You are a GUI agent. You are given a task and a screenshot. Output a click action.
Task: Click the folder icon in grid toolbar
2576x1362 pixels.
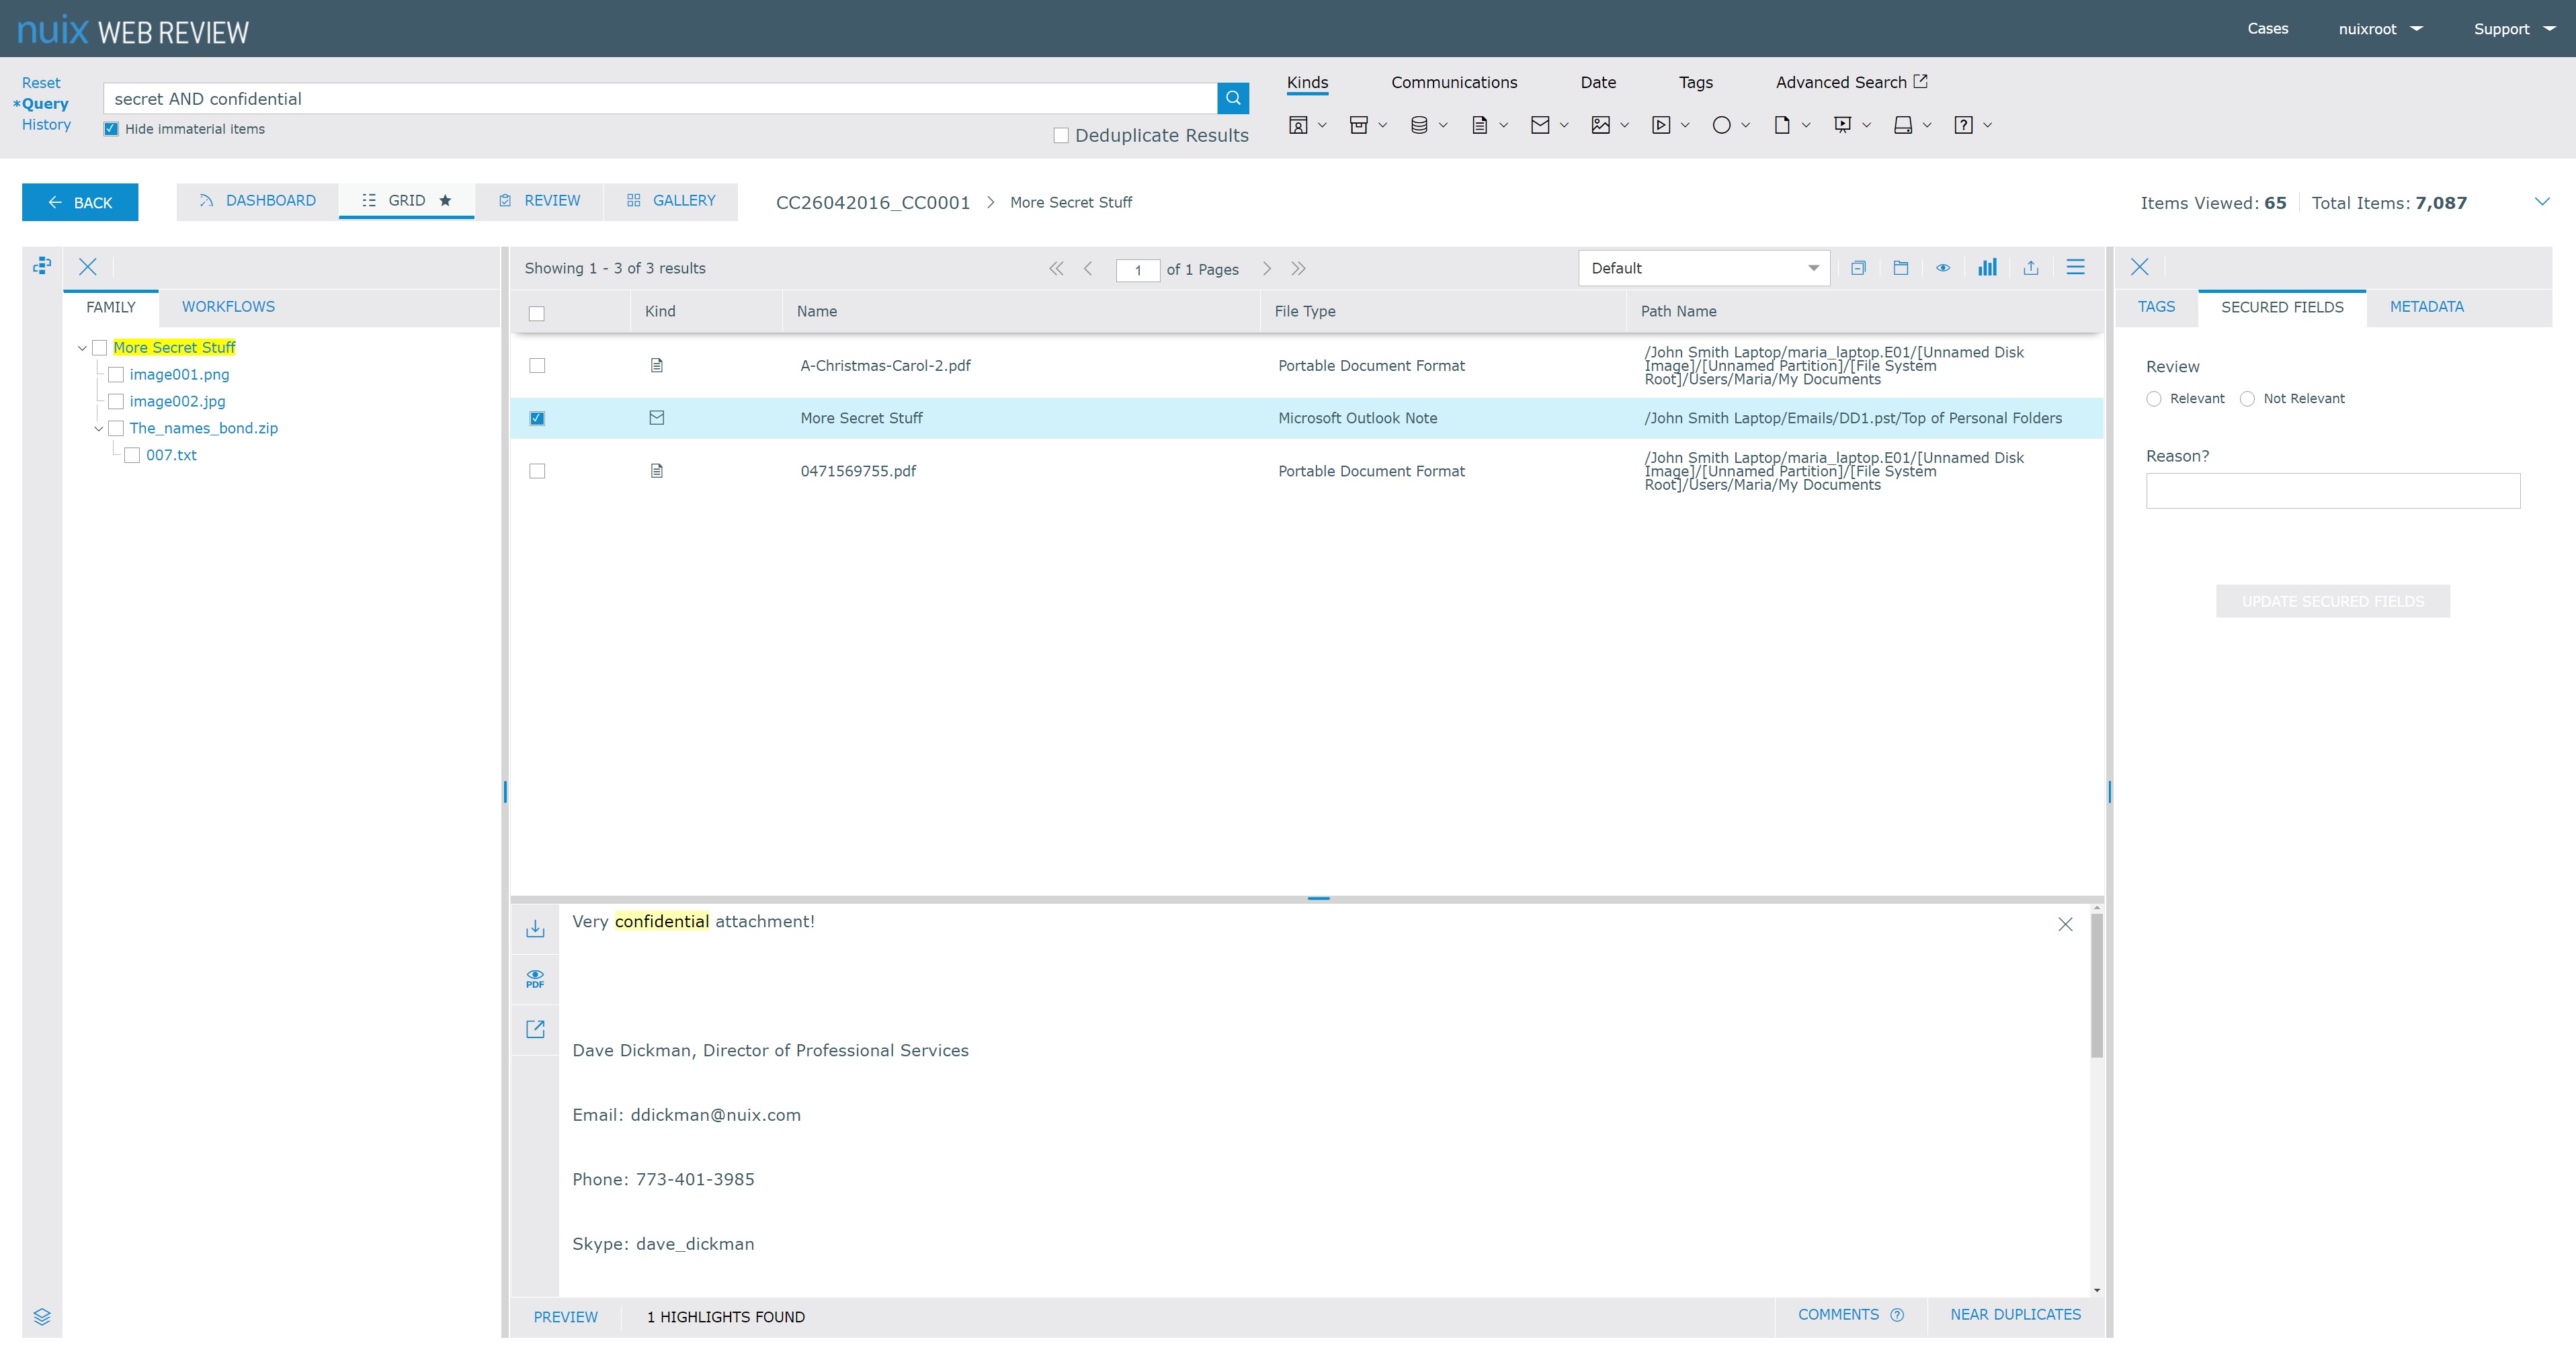point(1900,268)
